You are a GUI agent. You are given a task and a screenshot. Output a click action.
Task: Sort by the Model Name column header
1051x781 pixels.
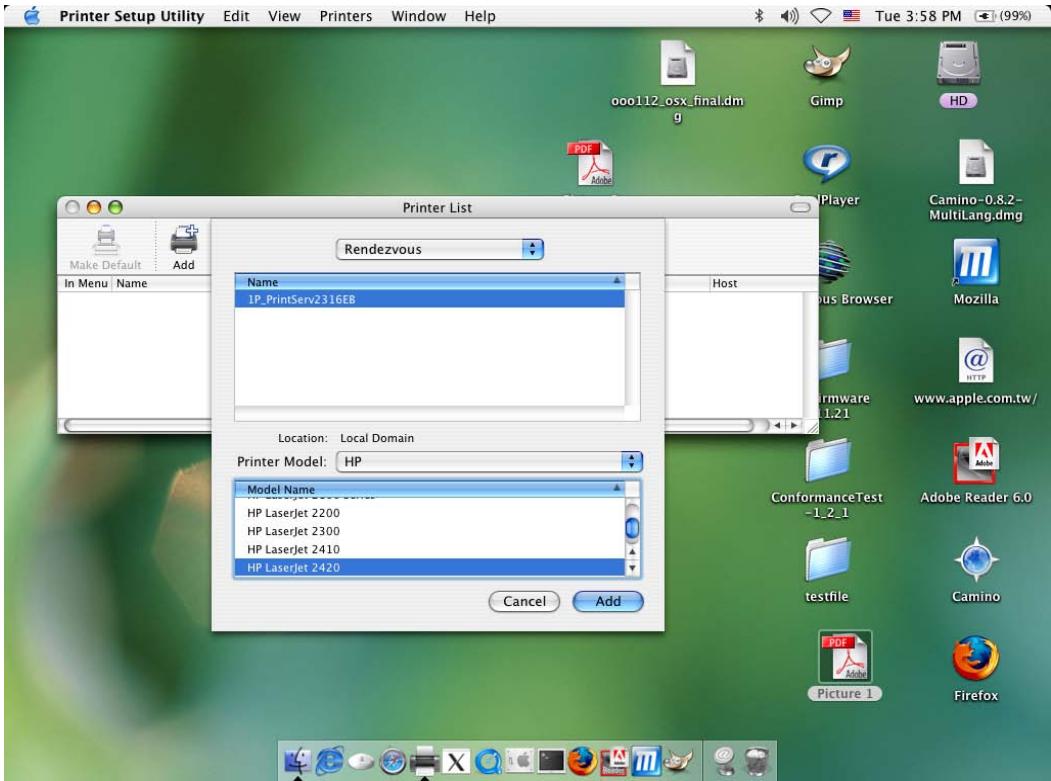coord(430,489)
